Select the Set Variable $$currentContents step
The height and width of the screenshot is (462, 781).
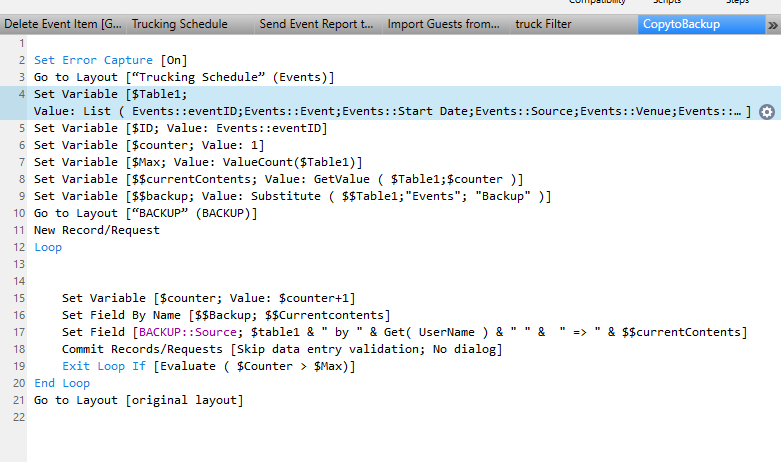[x=278, y=179]
